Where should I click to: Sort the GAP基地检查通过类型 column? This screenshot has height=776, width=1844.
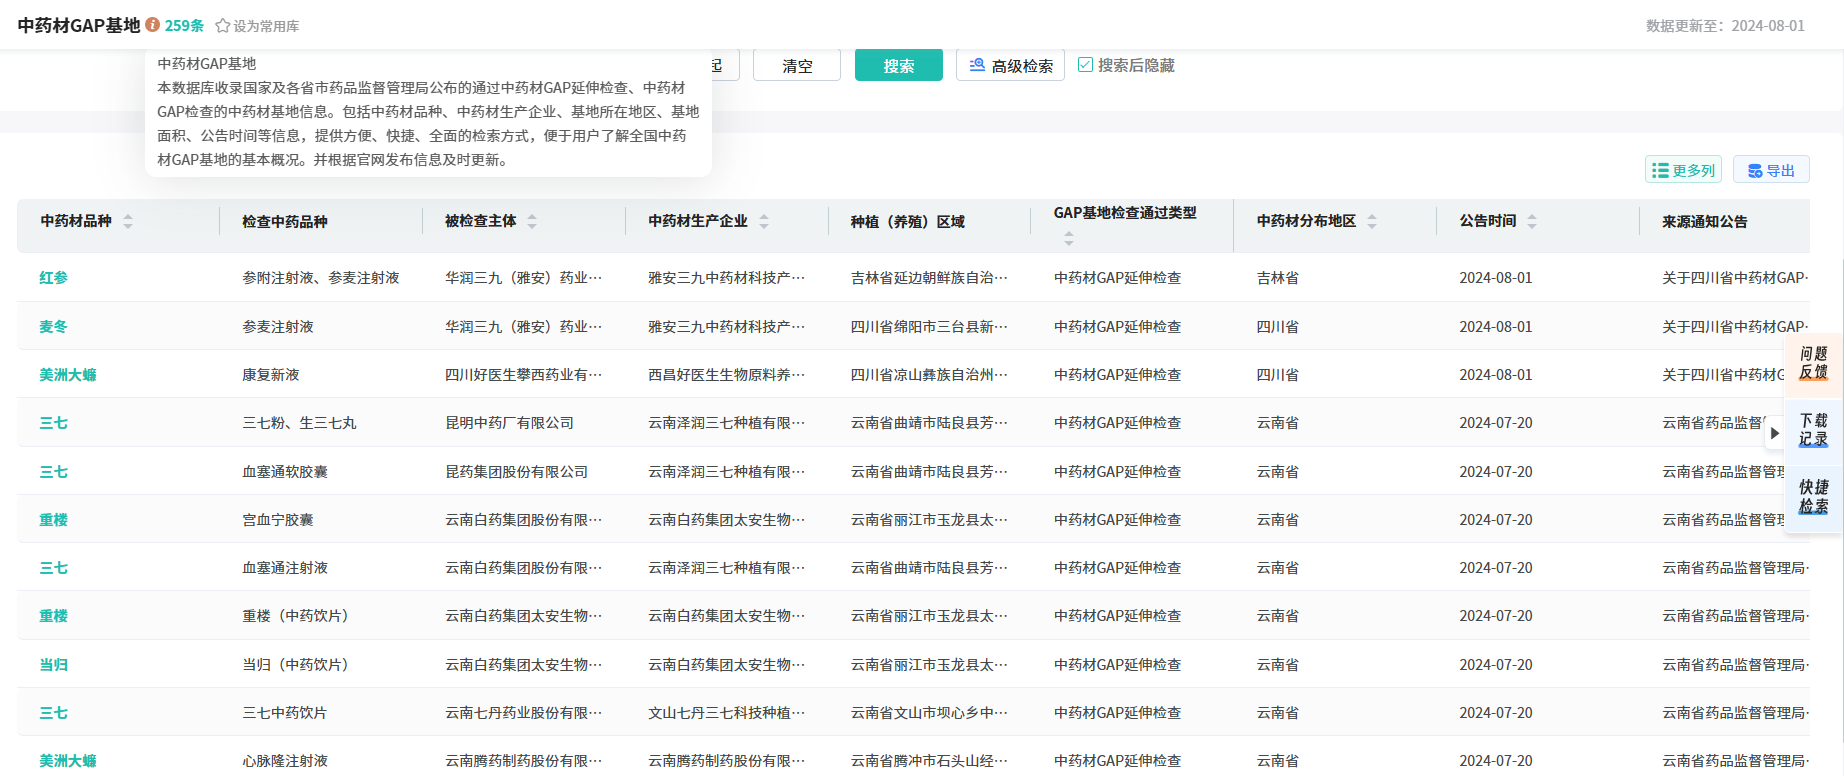(1069, 238)
